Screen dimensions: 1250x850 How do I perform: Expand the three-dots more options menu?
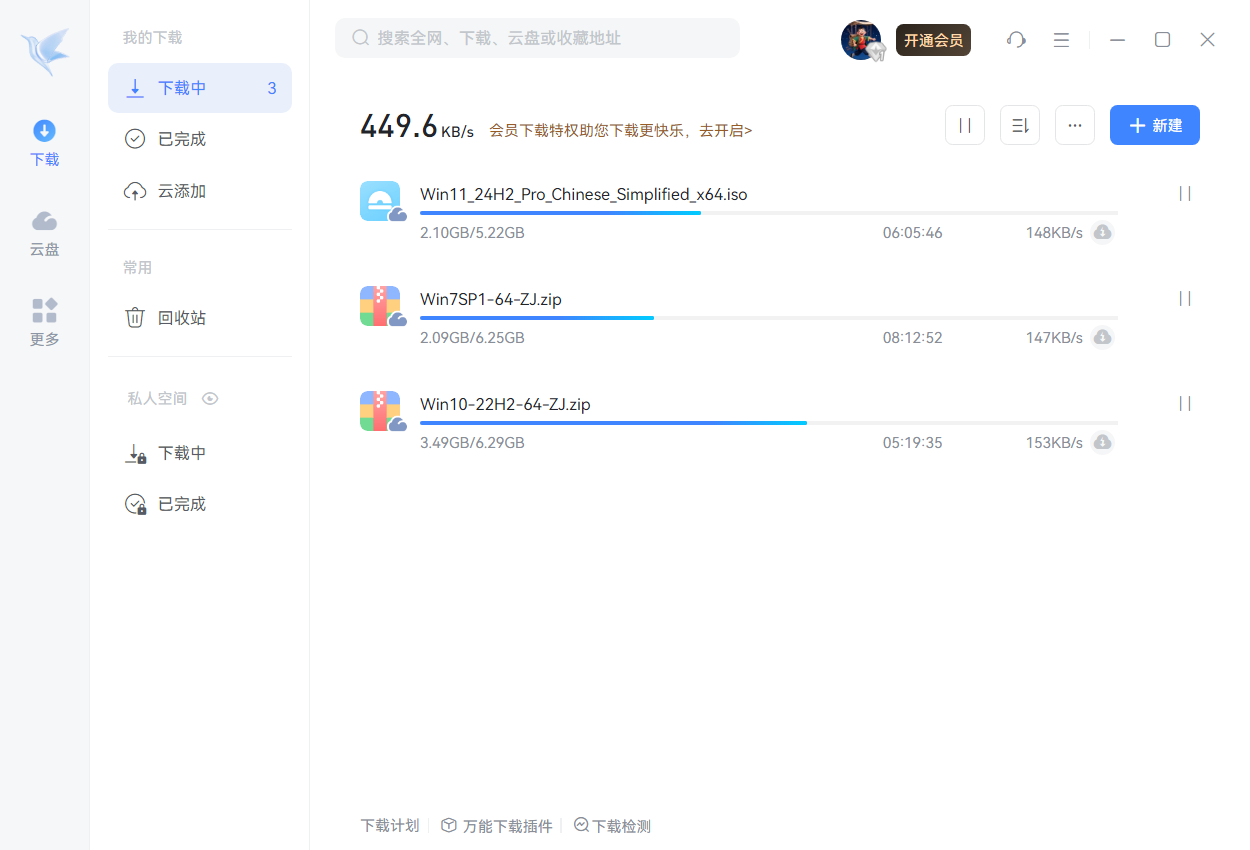point(1075,125)
